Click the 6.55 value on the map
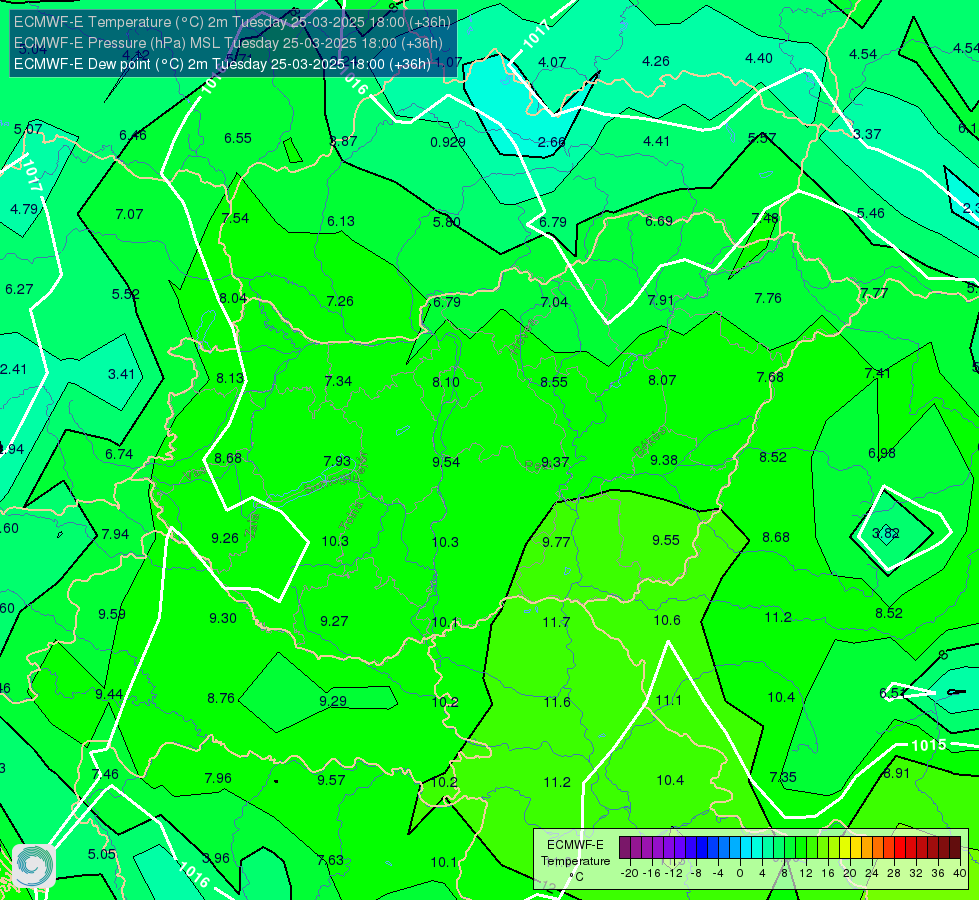This screenshot has width=979, height=900. click(x=238, y=138)
